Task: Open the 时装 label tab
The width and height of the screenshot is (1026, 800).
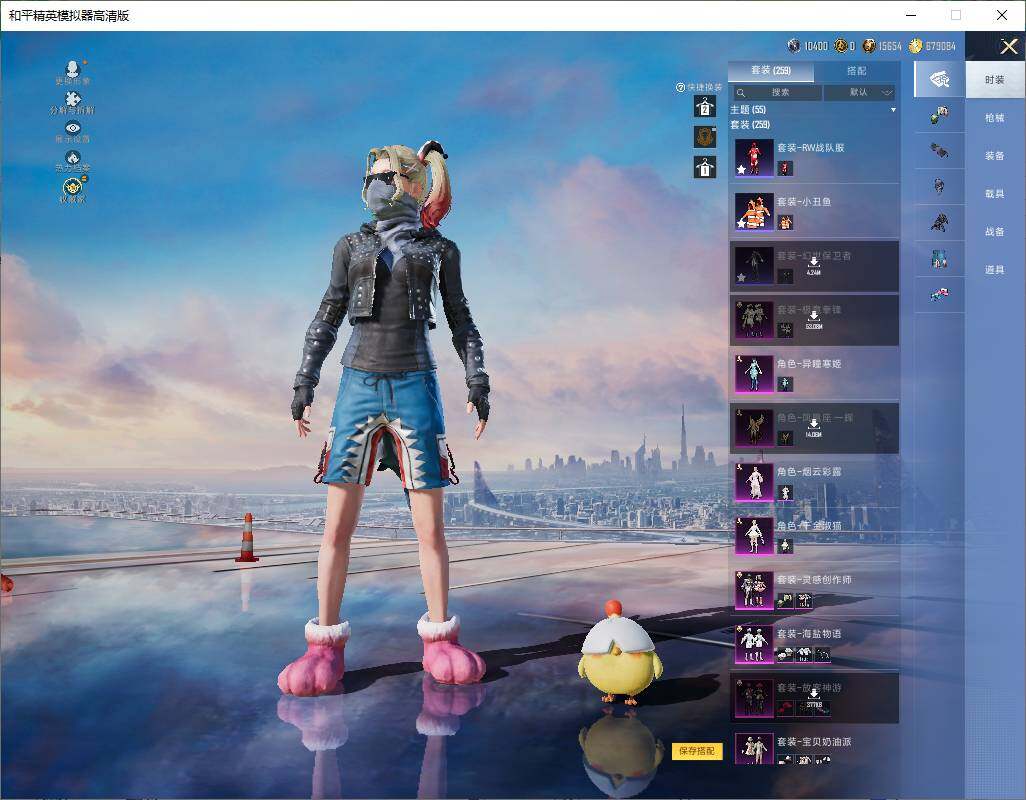Action: pyautogui.click(x=995, y=80)
